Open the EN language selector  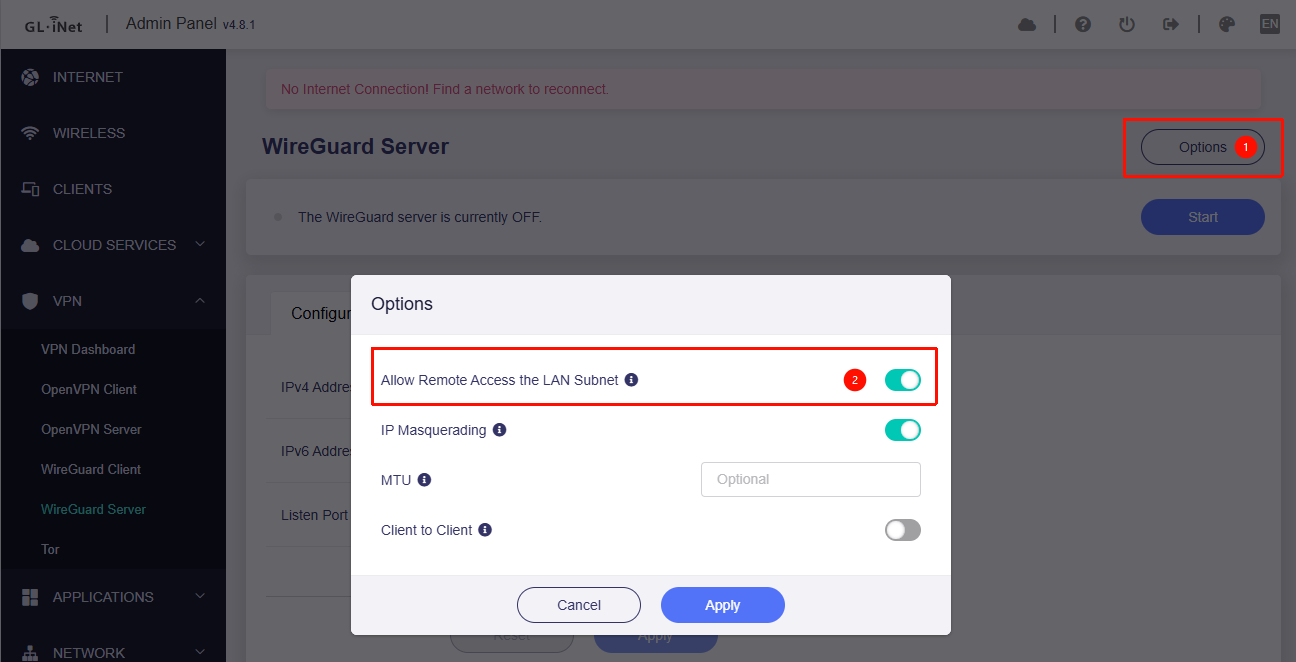(1269, 25)
